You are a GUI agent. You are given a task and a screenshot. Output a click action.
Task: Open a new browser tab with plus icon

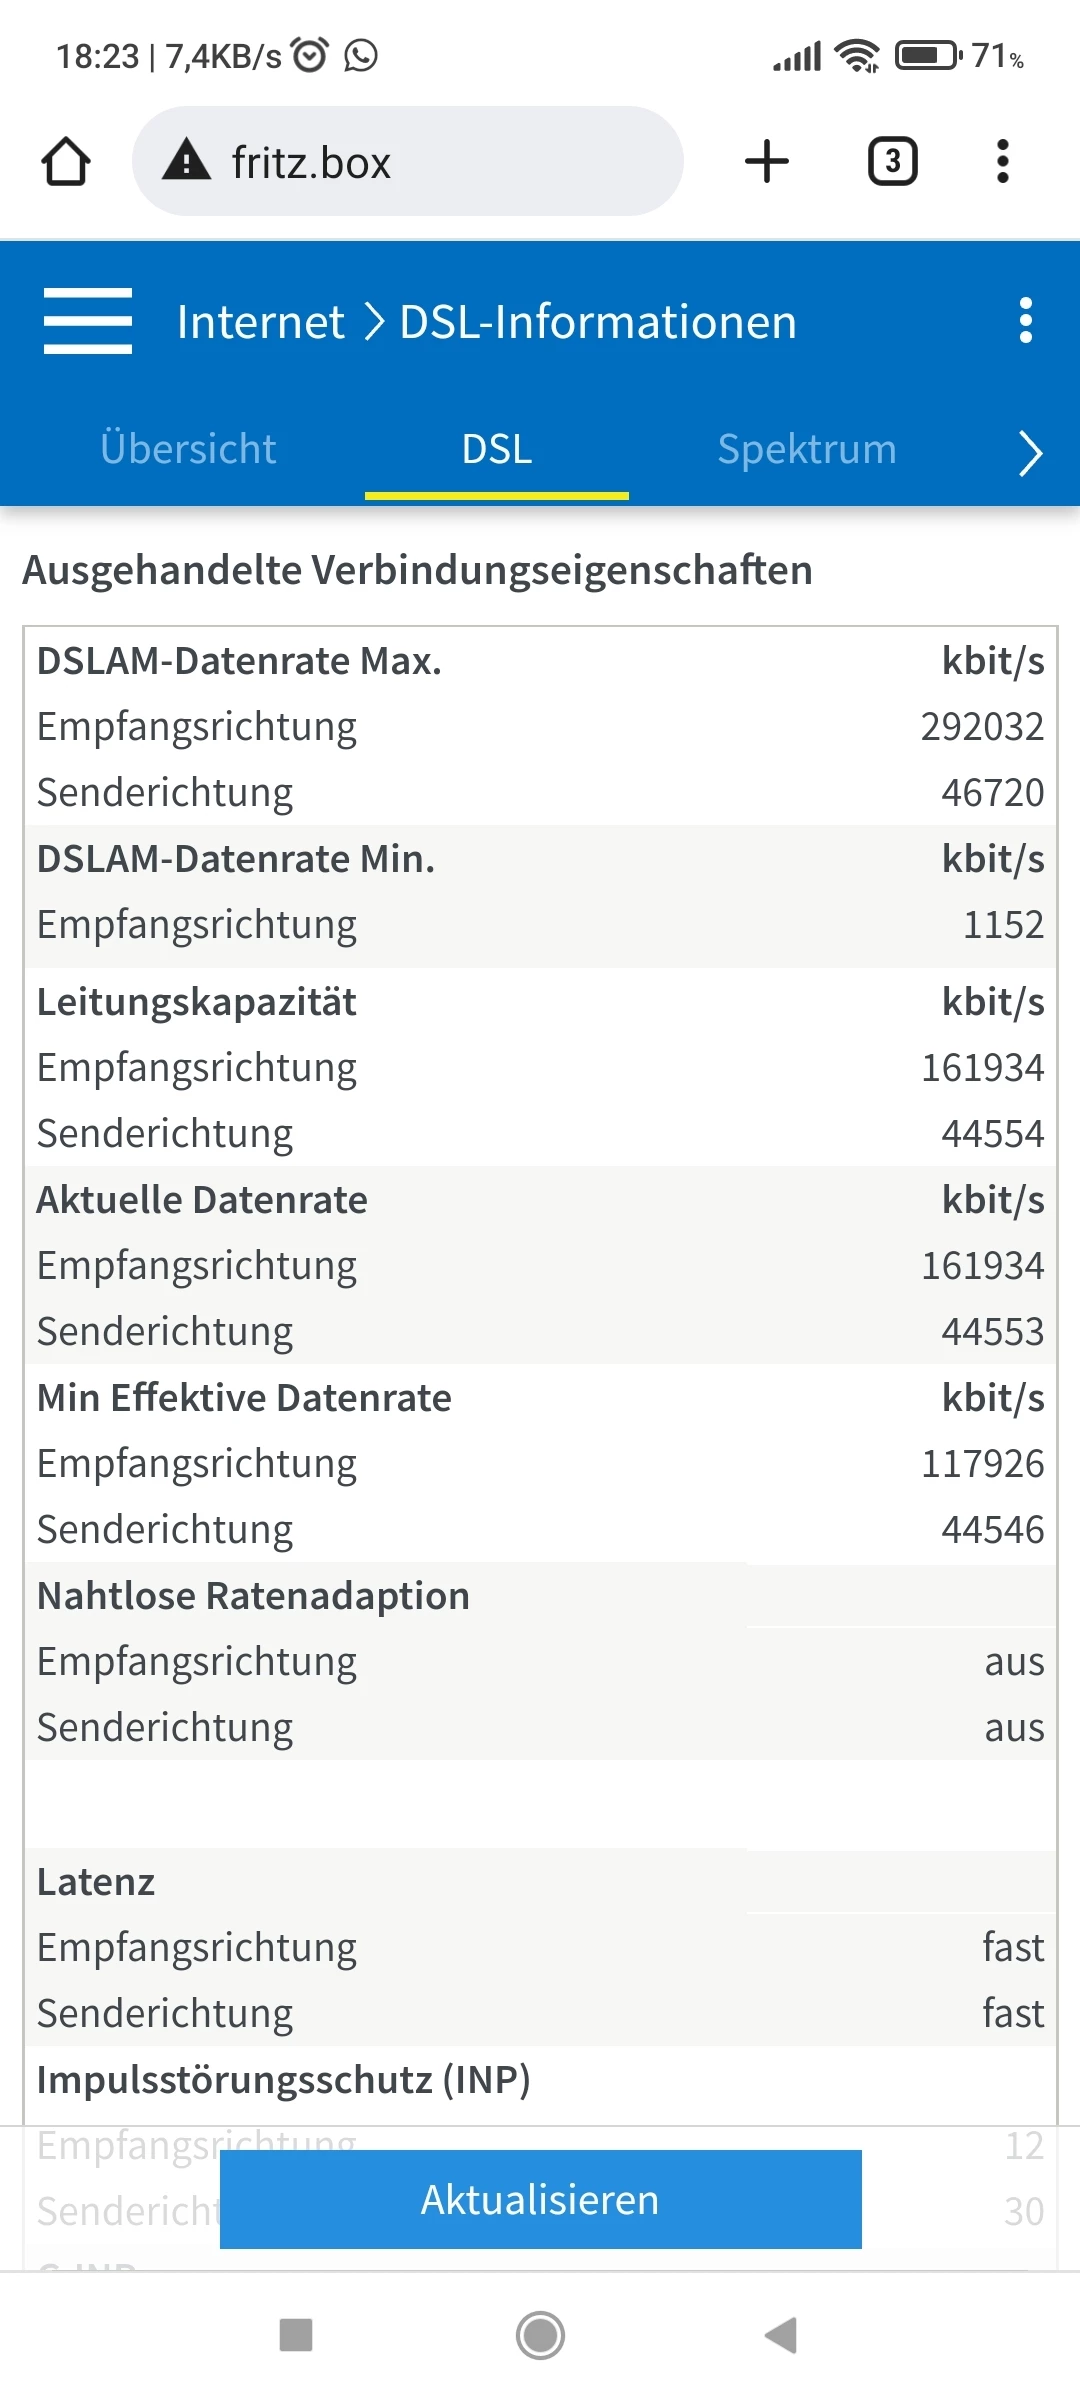point(767,162)
